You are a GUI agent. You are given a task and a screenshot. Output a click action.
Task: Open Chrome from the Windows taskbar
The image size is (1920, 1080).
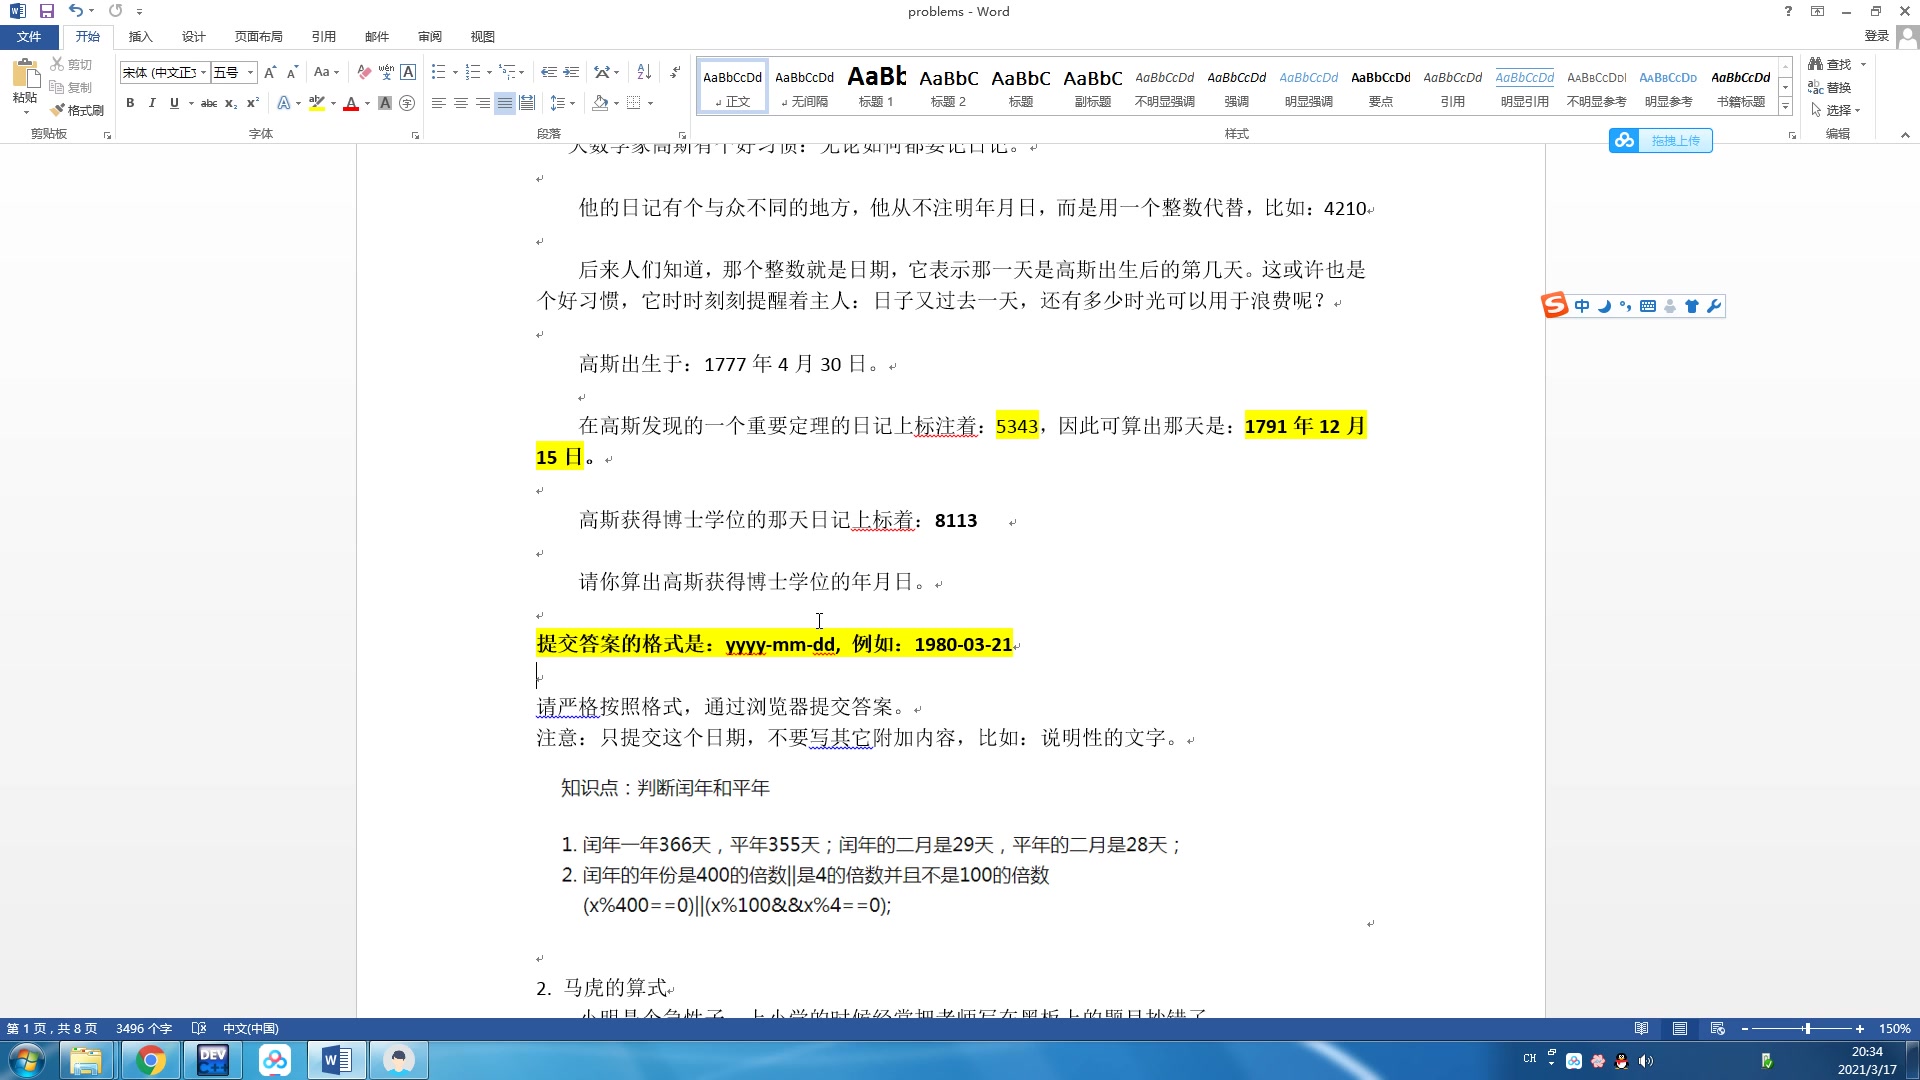pyautogui.click(x=151, y=1060)
